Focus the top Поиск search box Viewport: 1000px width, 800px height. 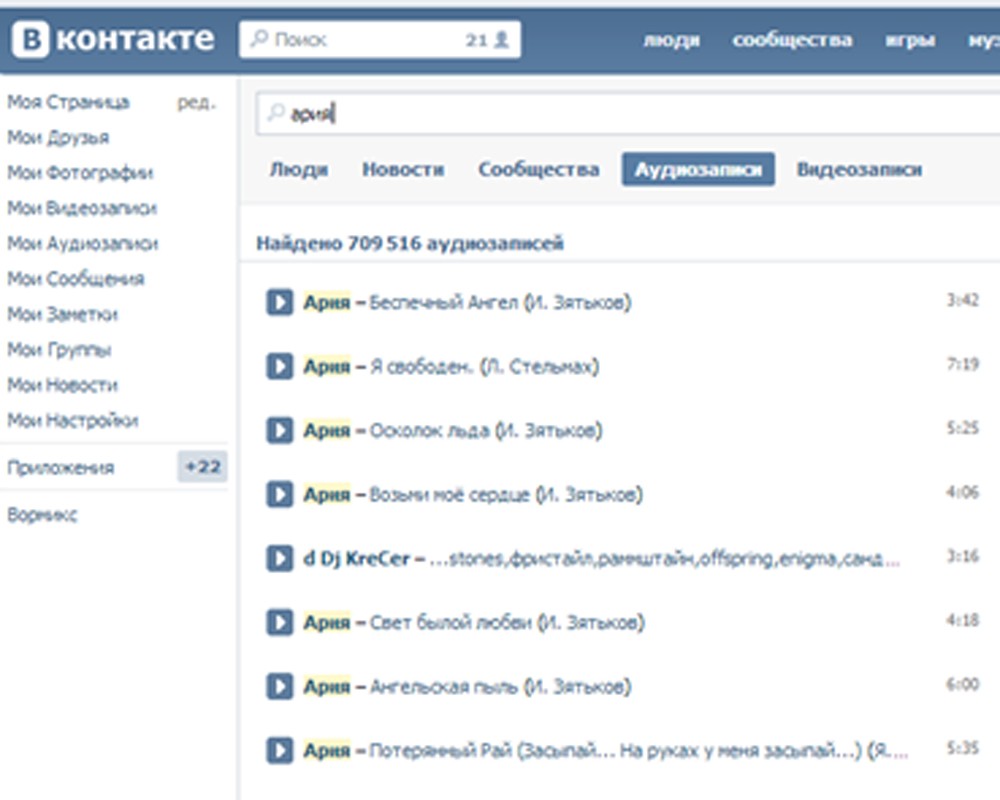coord(379,40)
